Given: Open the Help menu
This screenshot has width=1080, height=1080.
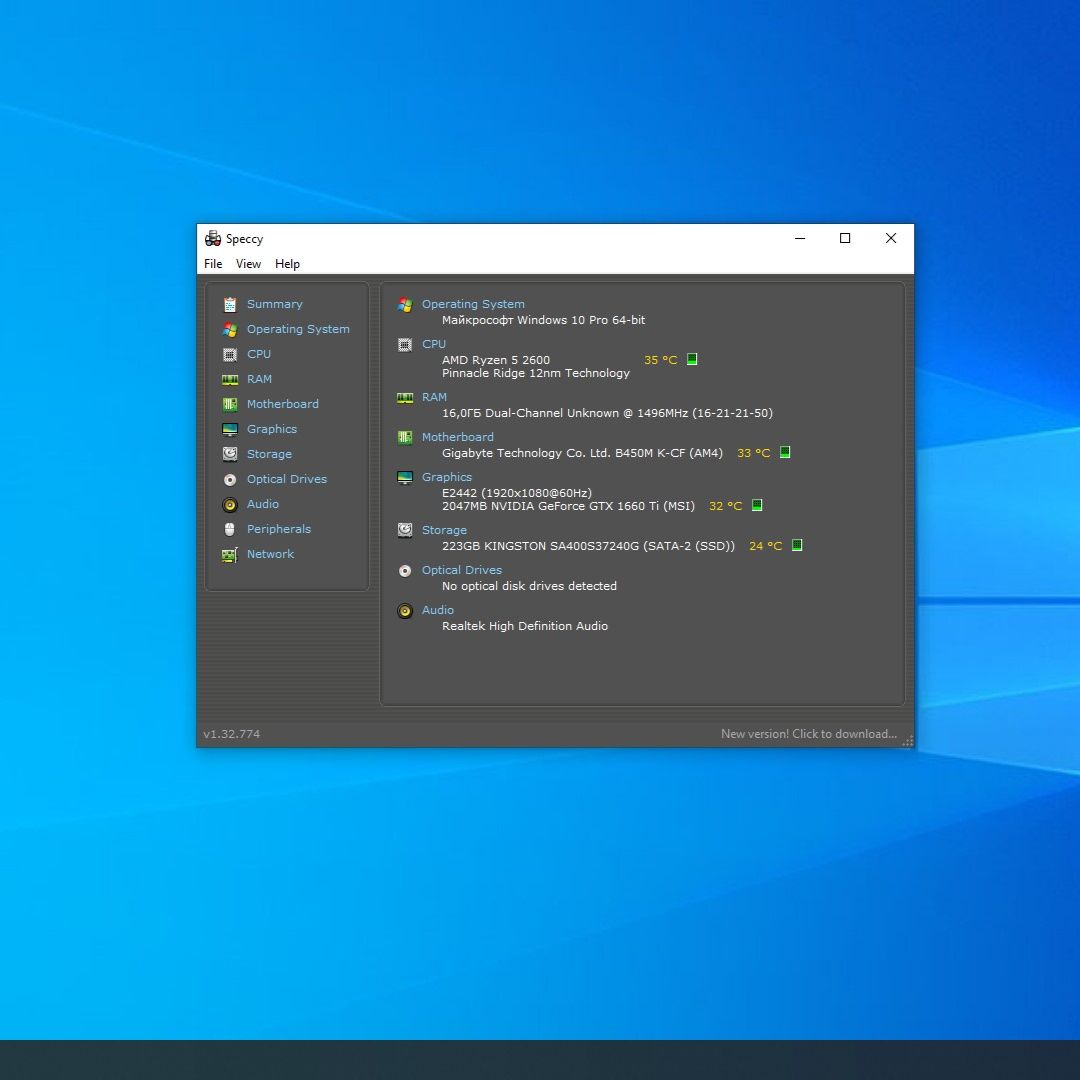Looking at the screenshot, I should 287,264.
